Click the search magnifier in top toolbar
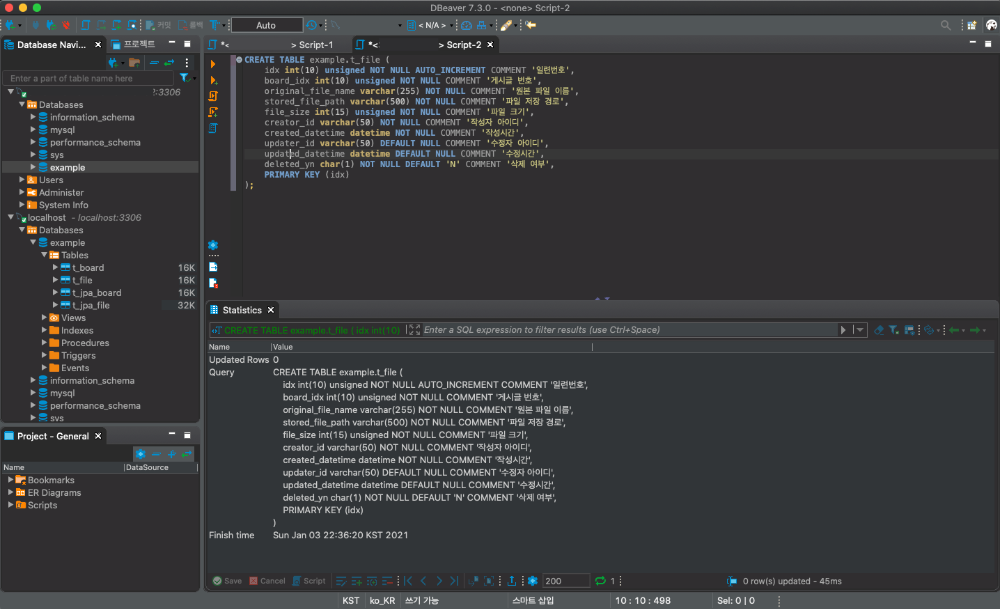This screenshot has width=1000, height=609. click(945, 25)
